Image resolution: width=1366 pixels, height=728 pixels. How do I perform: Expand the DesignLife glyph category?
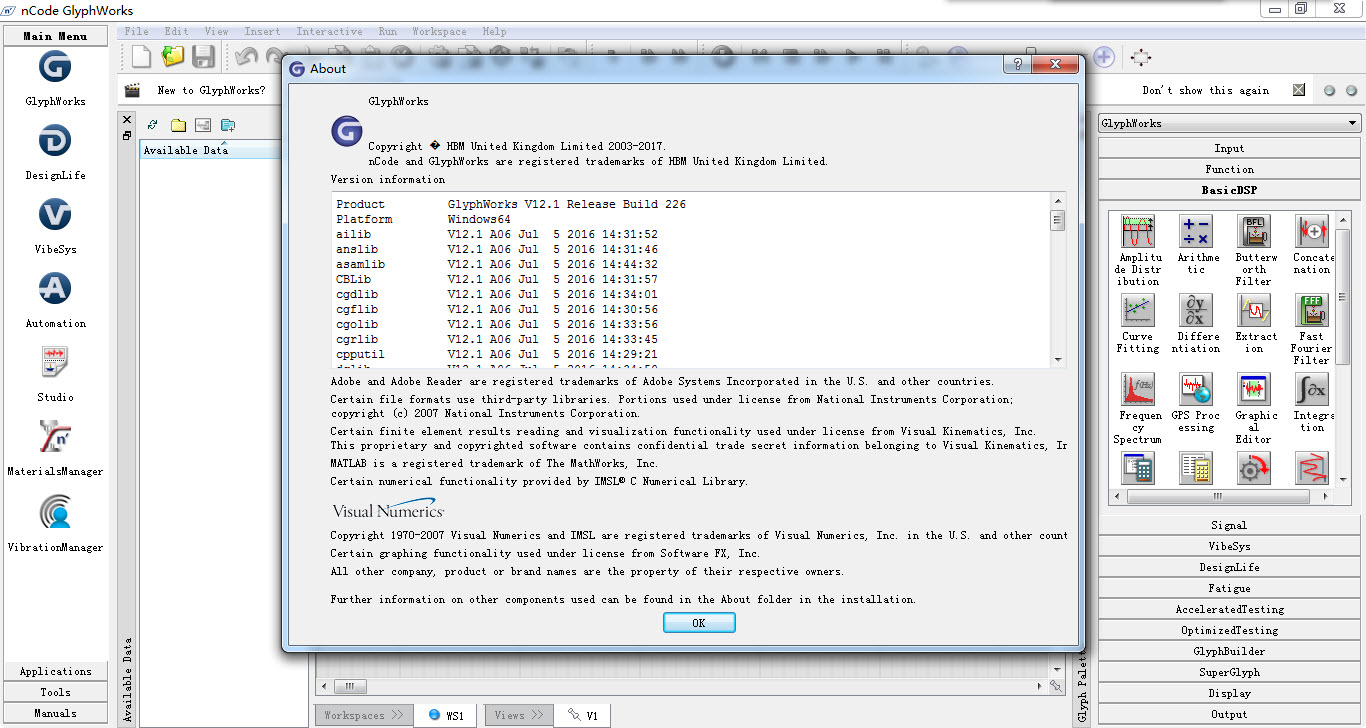(x=1229, y=567)
